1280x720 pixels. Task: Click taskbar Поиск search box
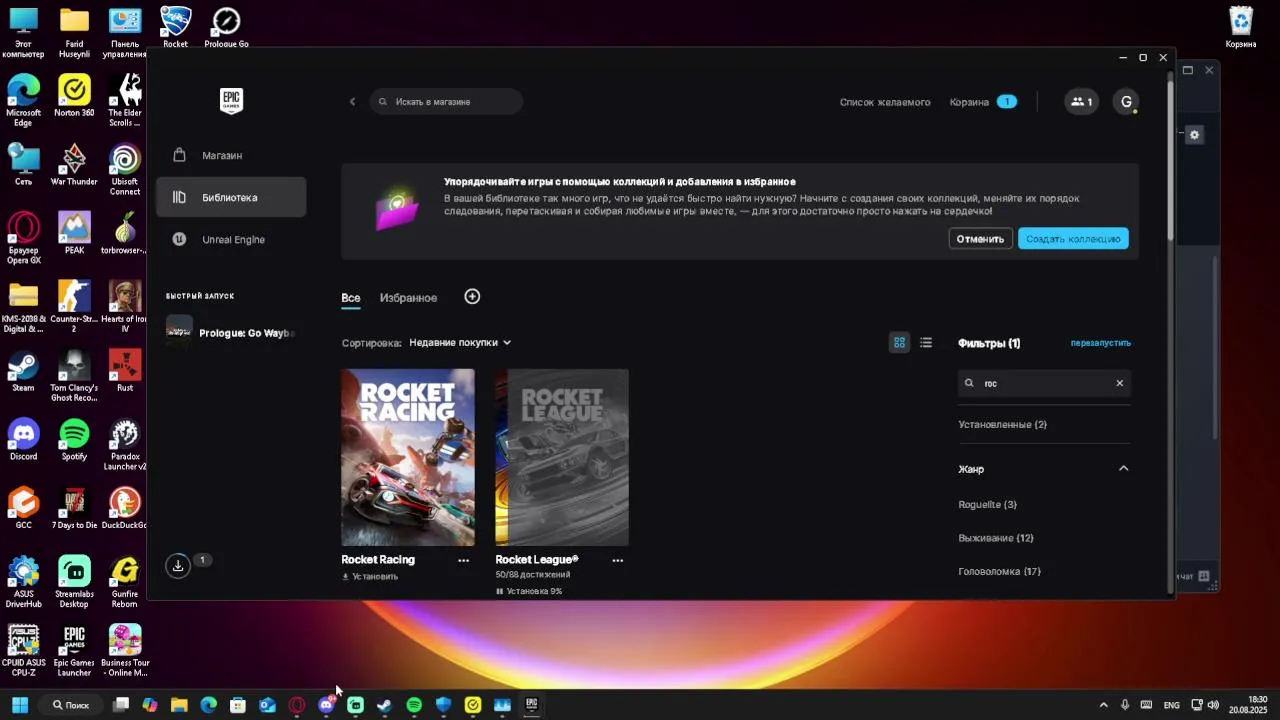click(x=72, y=705)
